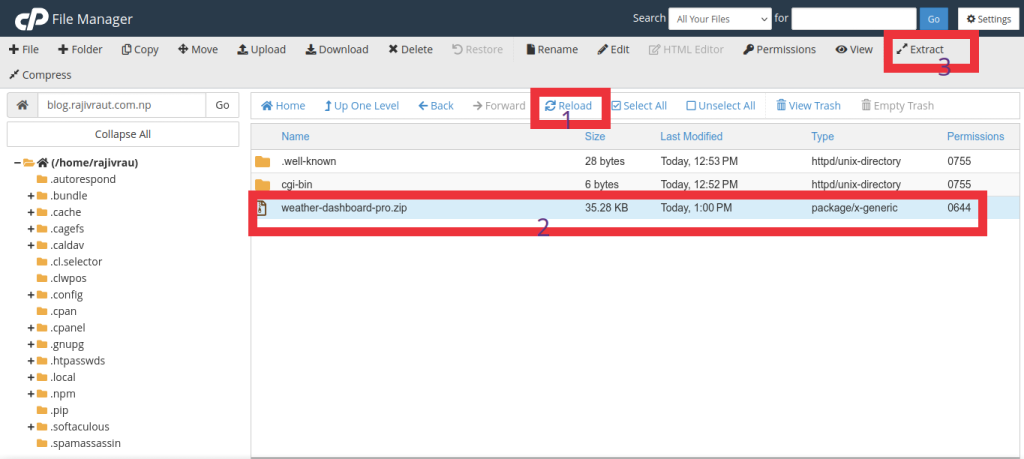Open .spamassassin in the folder tree
The height and width of the screenshot is (459, 1024).
(86, 443)
